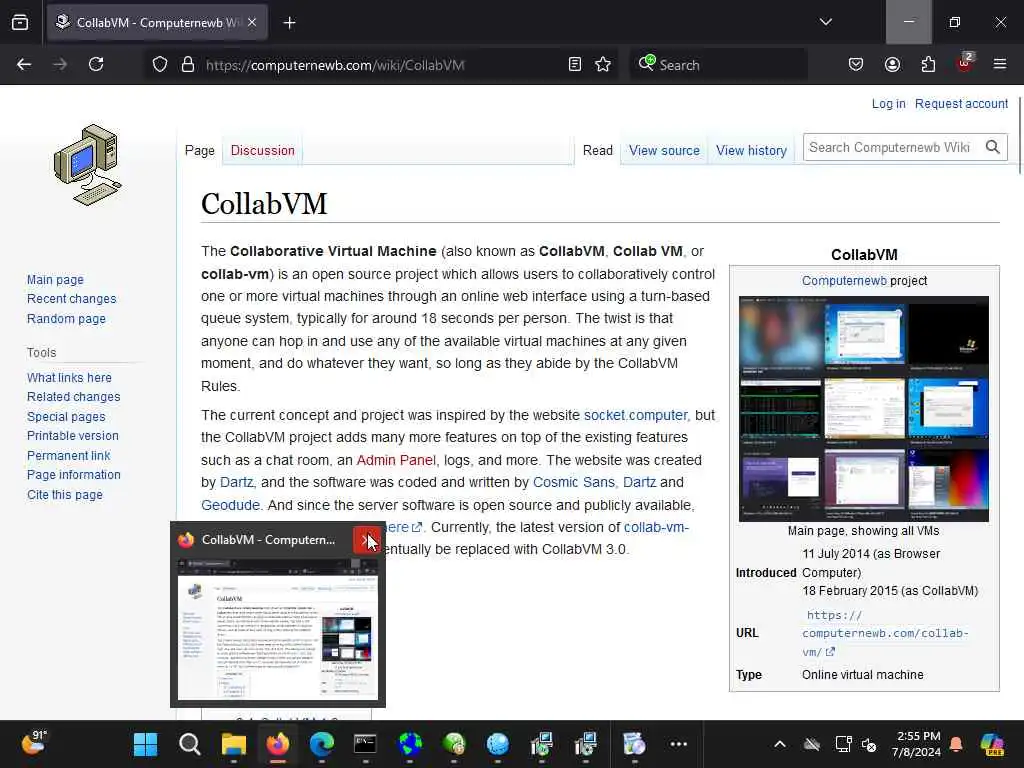Open Computernewb link in infobox
1024x768 pixels.
pos(844,281)
